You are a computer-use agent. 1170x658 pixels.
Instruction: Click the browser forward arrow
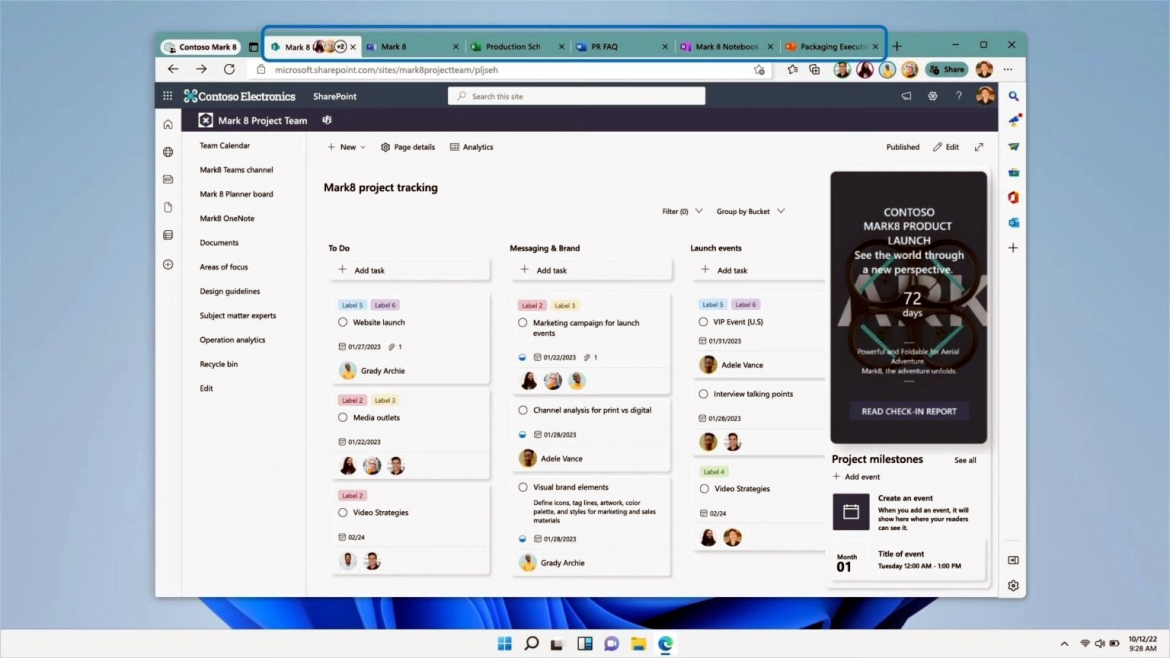coord(201,69)
